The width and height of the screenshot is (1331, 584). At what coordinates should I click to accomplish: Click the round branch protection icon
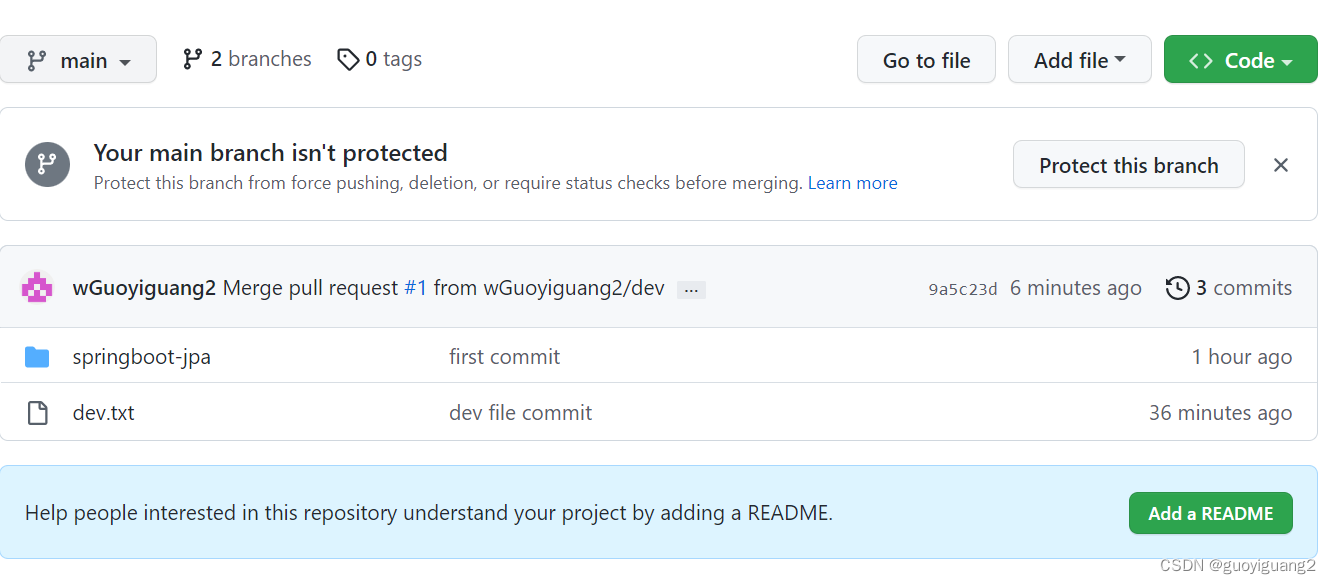[x=47, y=164]
